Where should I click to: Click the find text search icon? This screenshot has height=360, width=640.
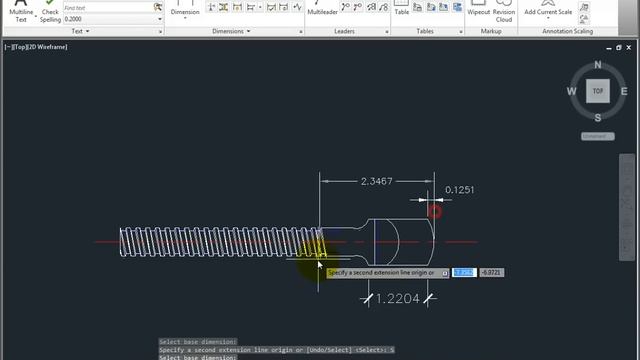(x=158, y=7)
